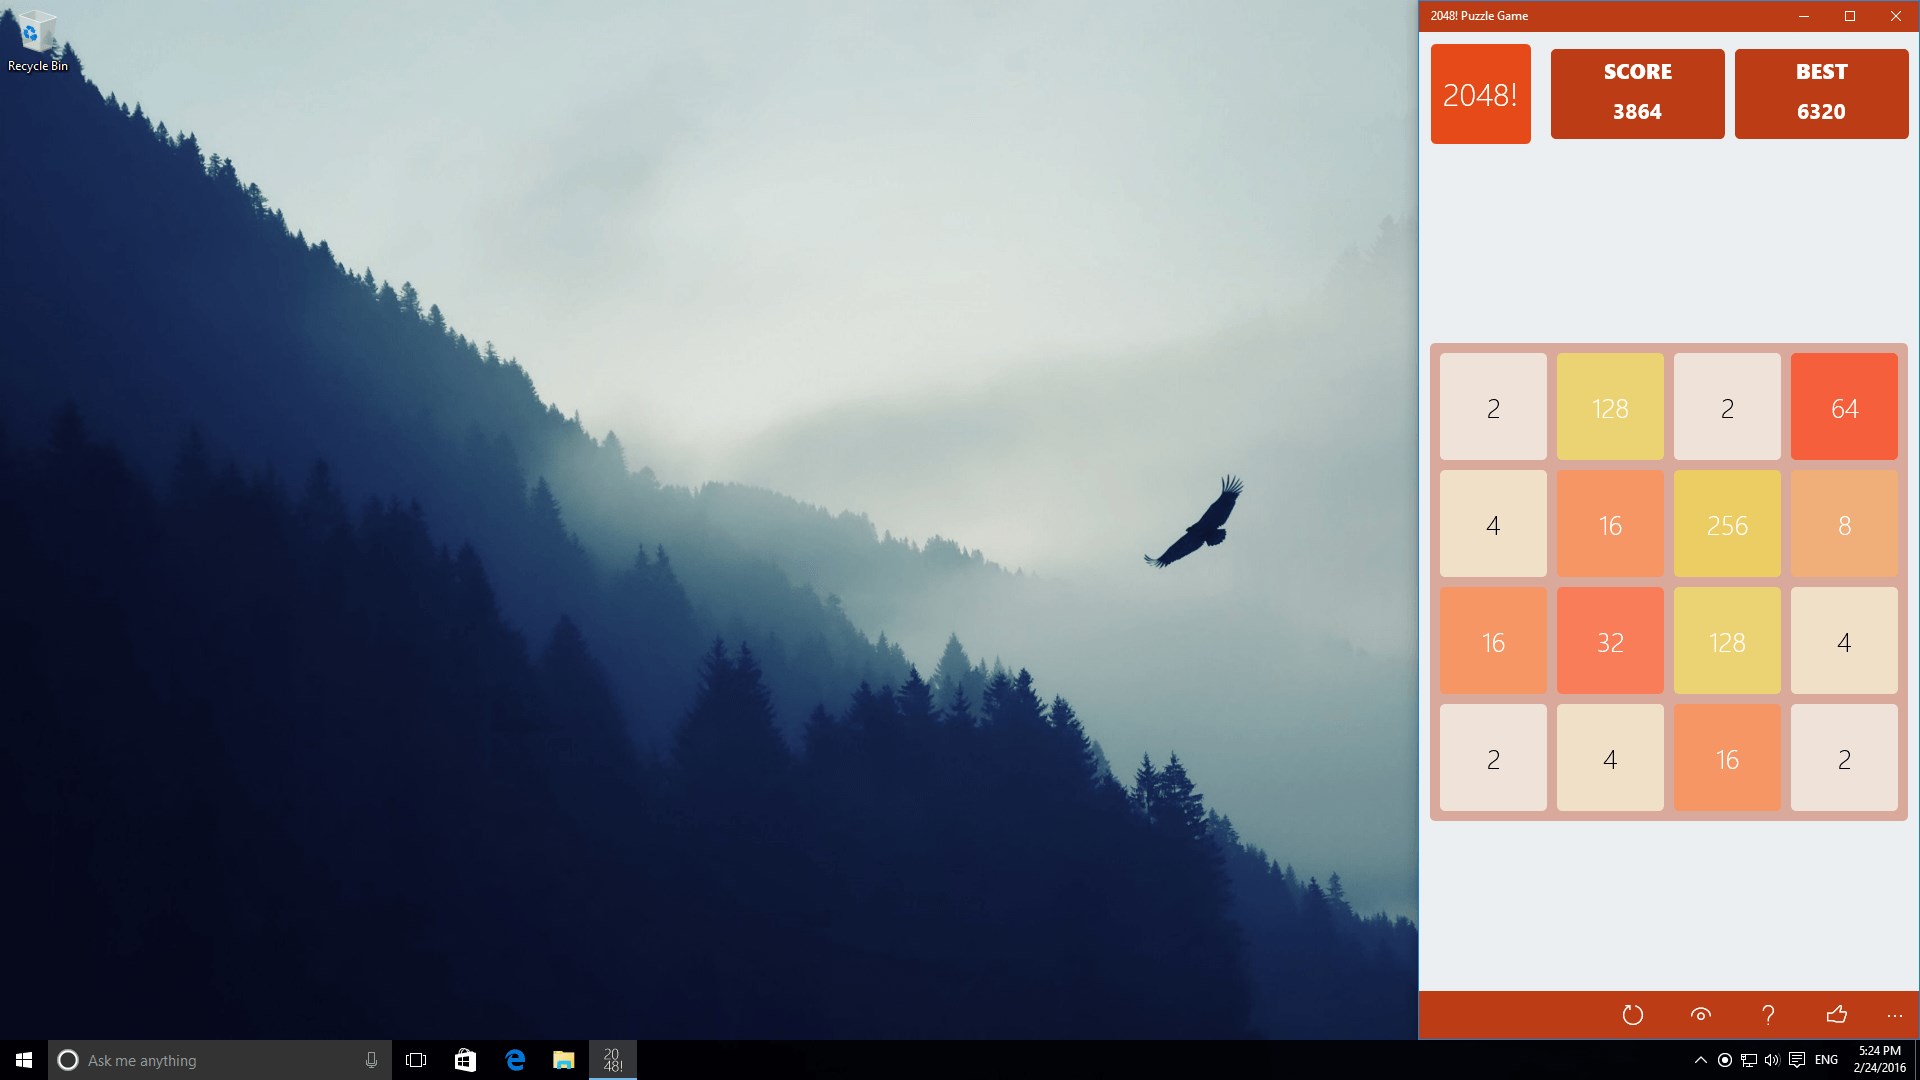
Task: Click the thumbs-up rate icon
Action: point(1836,1015)
